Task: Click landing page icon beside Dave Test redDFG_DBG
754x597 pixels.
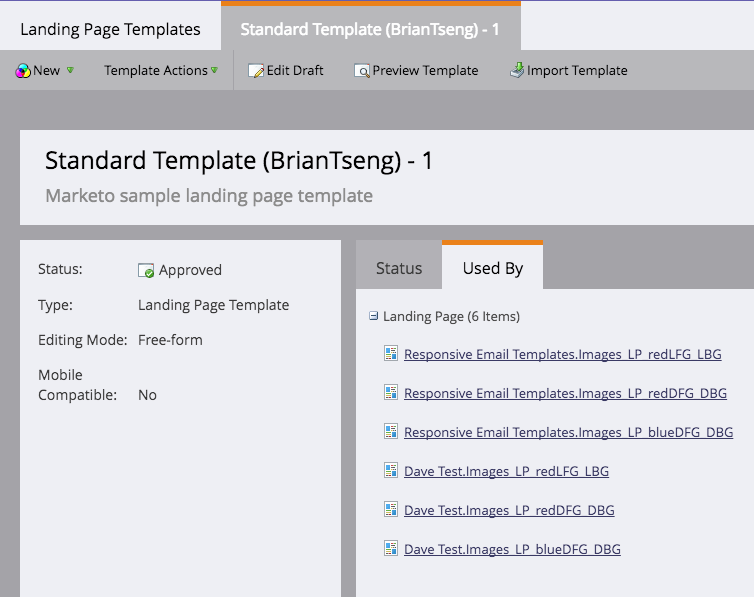Action: pos(390,509)
